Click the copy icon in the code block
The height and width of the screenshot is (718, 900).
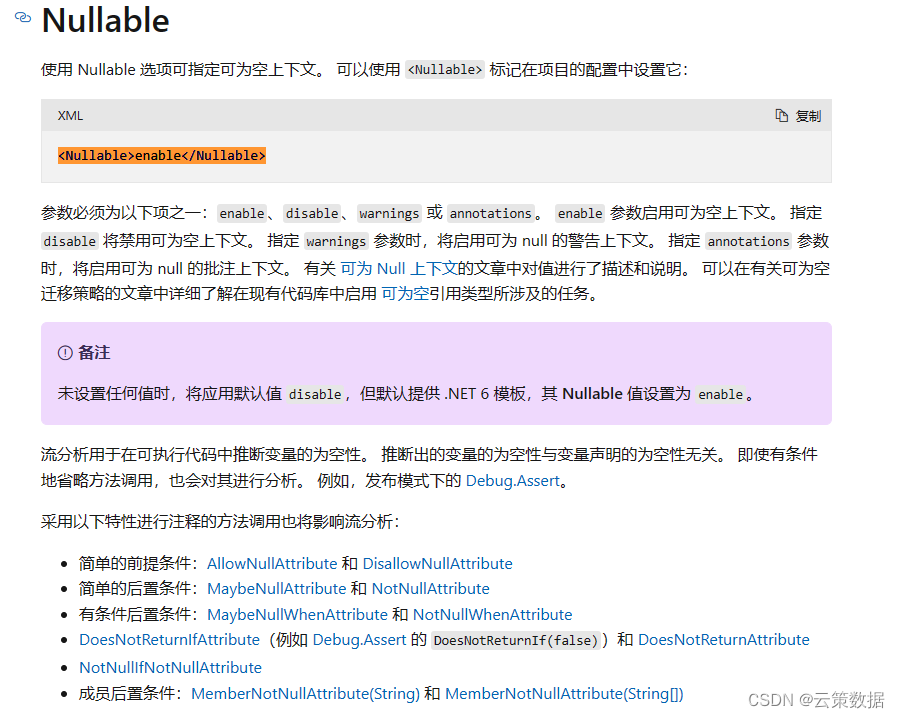pos(781,115)
